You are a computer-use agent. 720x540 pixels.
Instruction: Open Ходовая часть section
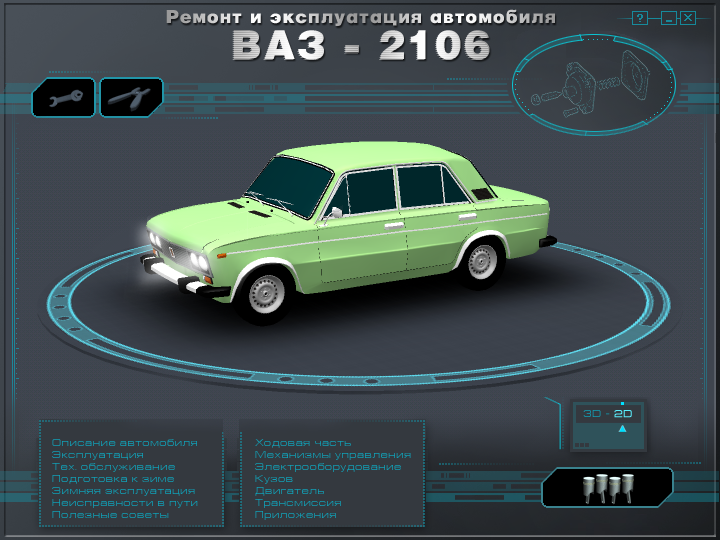303,443
